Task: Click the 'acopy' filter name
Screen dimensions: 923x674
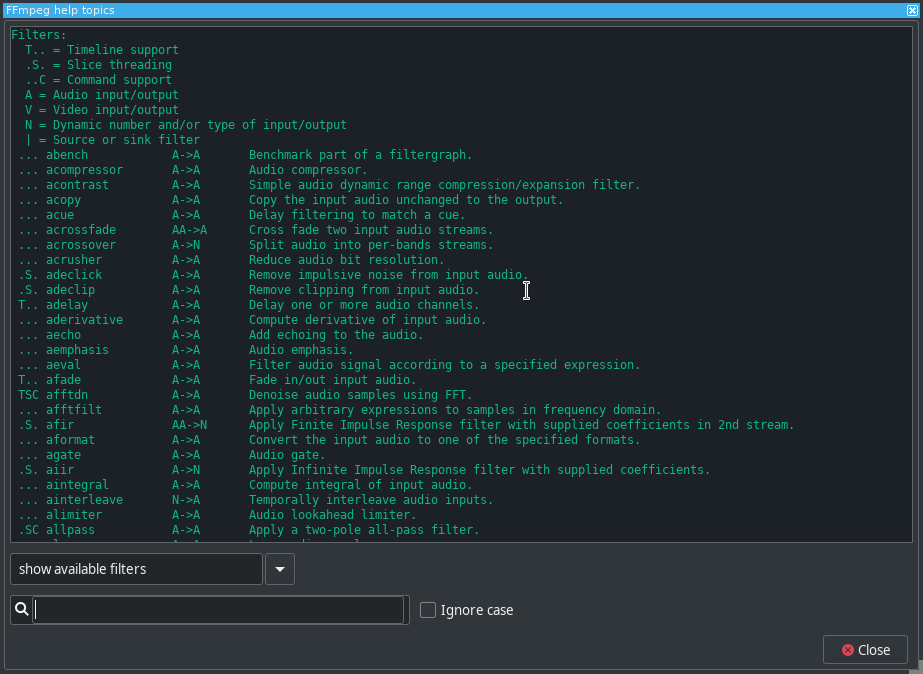Action: [x=64, y=200]
